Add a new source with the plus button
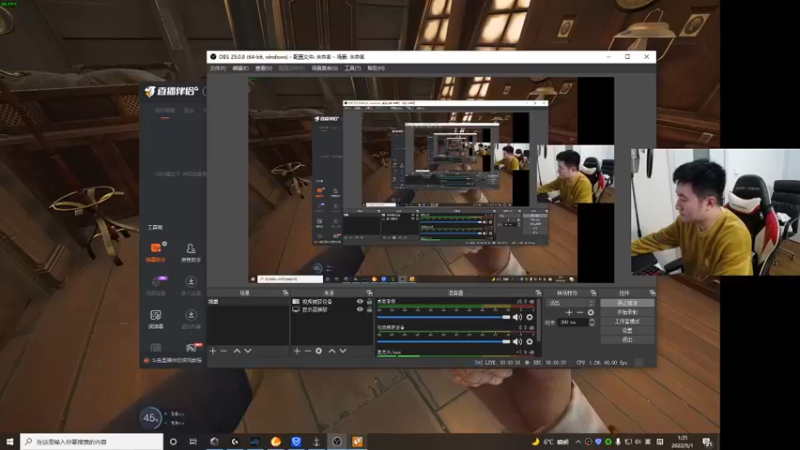Screen dimensions: 800x450 [x=297, y=351]
